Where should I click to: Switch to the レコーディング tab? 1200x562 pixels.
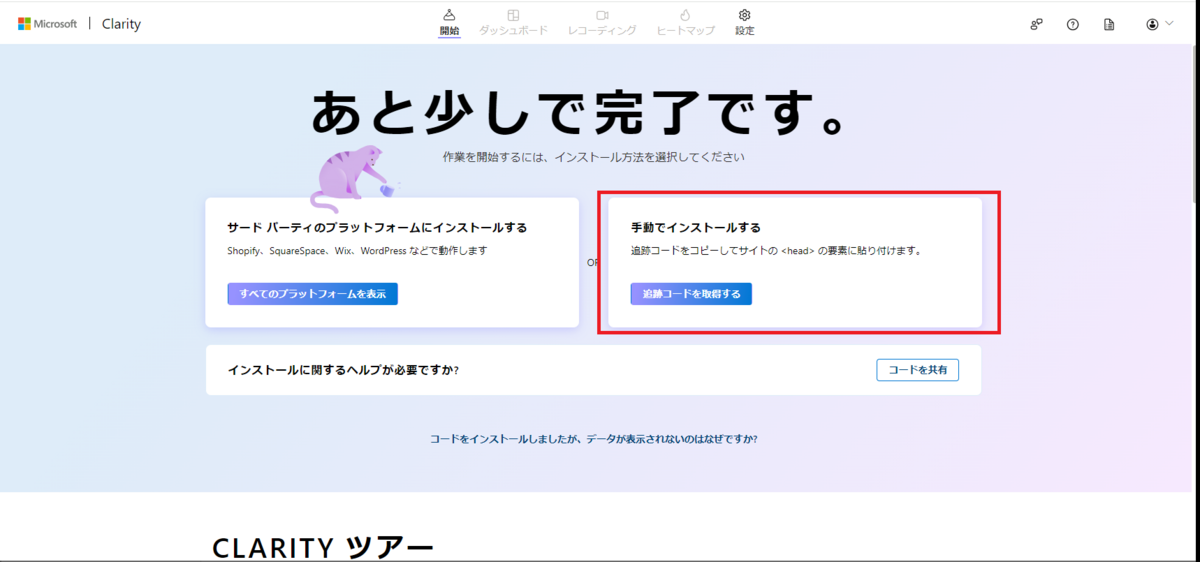tap(602, 22)
